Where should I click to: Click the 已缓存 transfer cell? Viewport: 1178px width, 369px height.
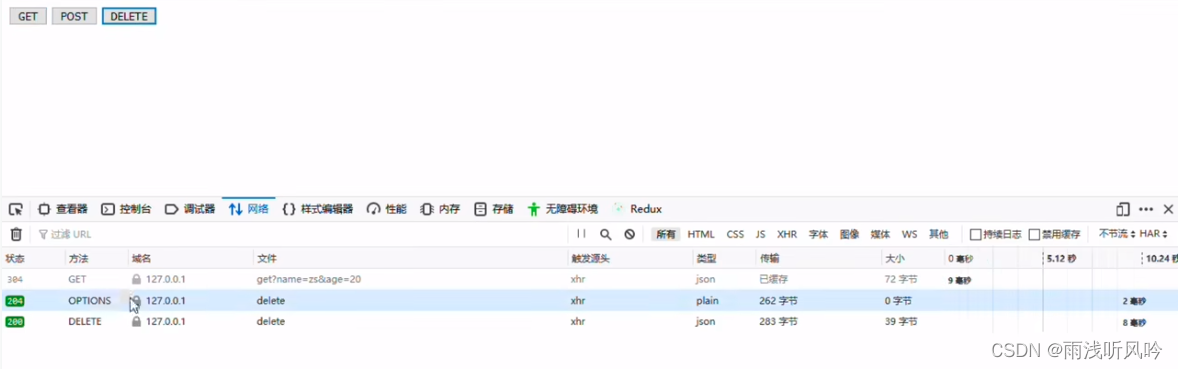click(x=774, y=280)
